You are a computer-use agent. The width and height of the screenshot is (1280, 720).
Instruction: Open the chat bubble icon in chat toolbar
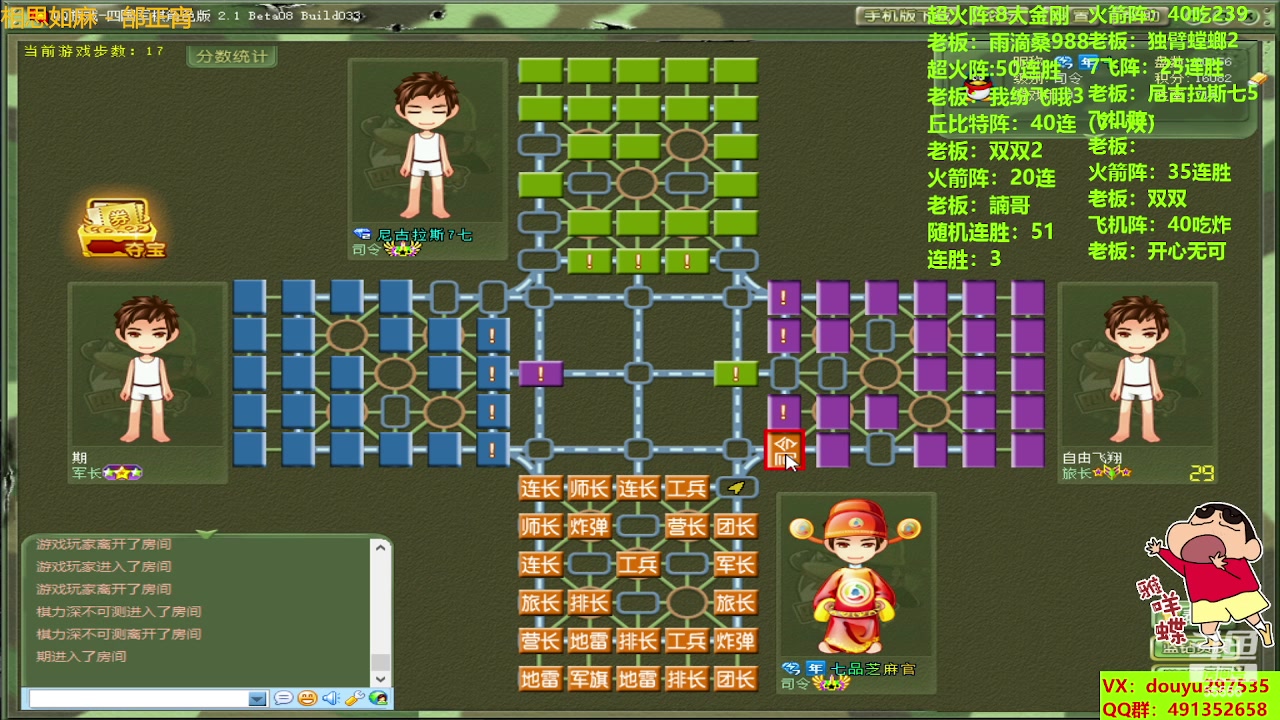[x=284, y=698]
